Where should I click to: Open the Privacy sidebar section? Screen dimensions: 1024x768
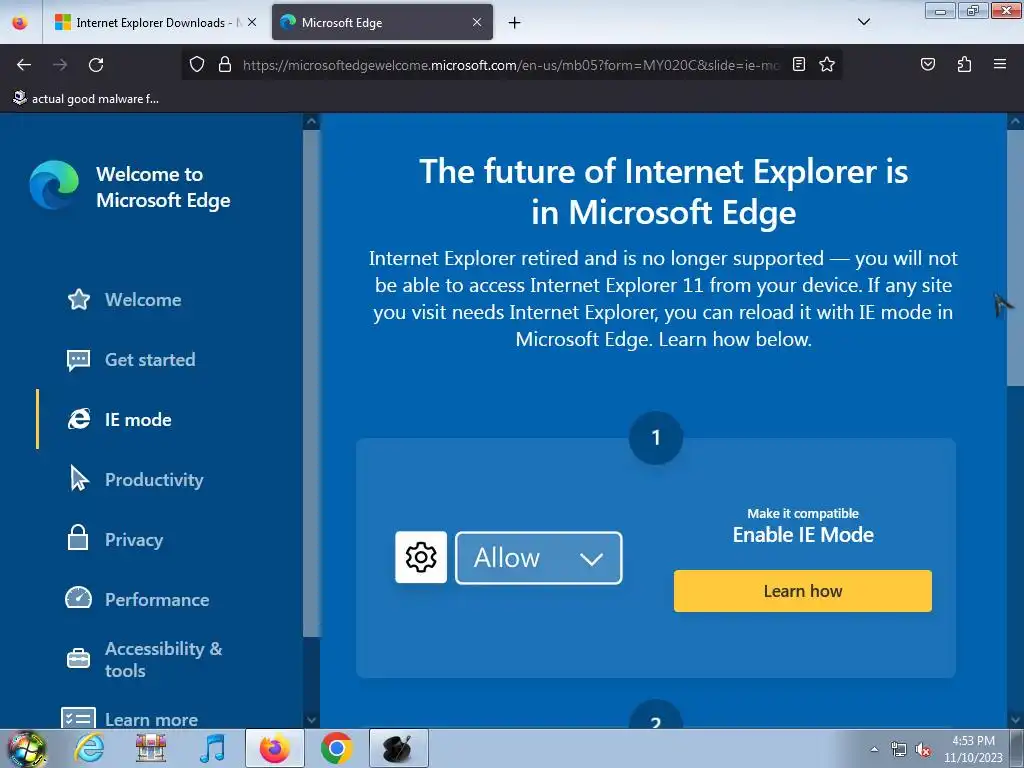coord(134,540)
